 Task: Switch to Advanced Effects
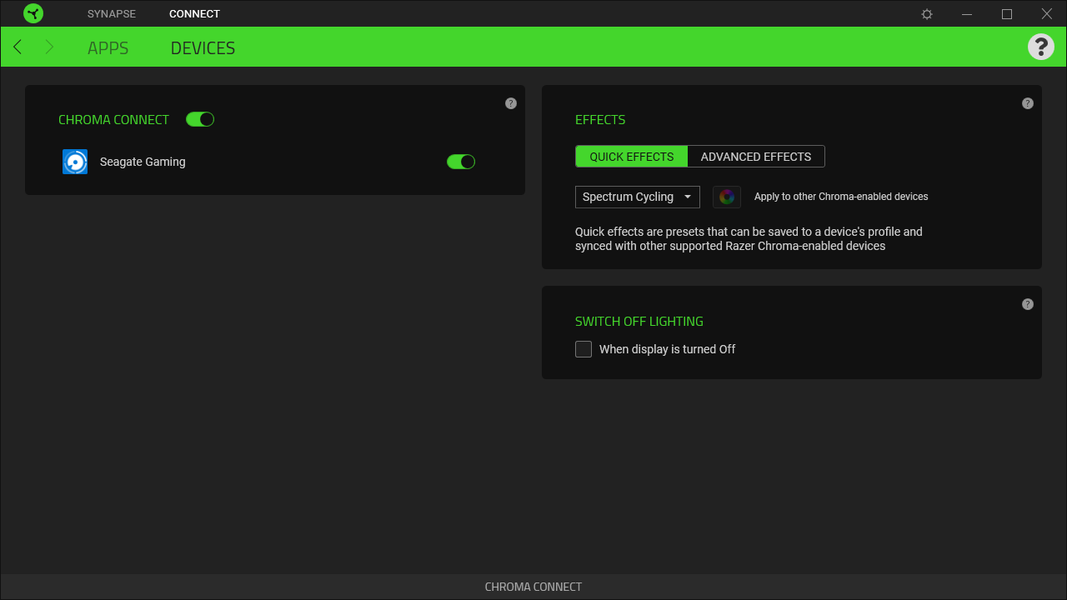[x=756, y=156]
